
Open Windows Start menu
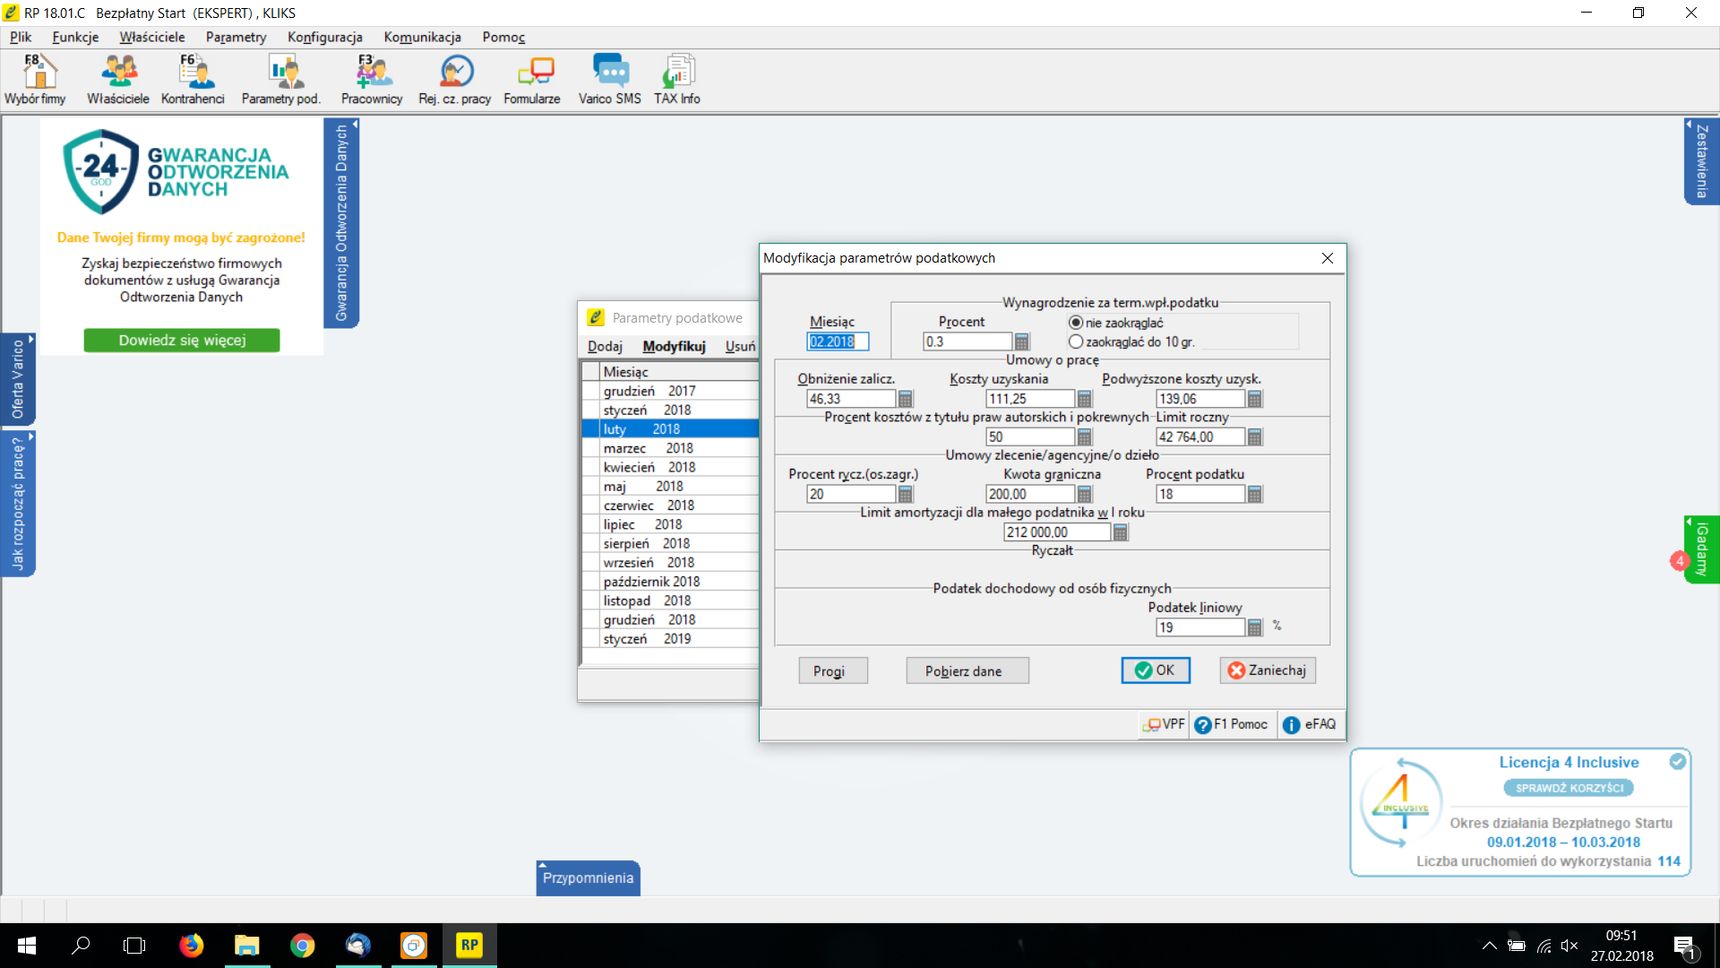(27, 945)
